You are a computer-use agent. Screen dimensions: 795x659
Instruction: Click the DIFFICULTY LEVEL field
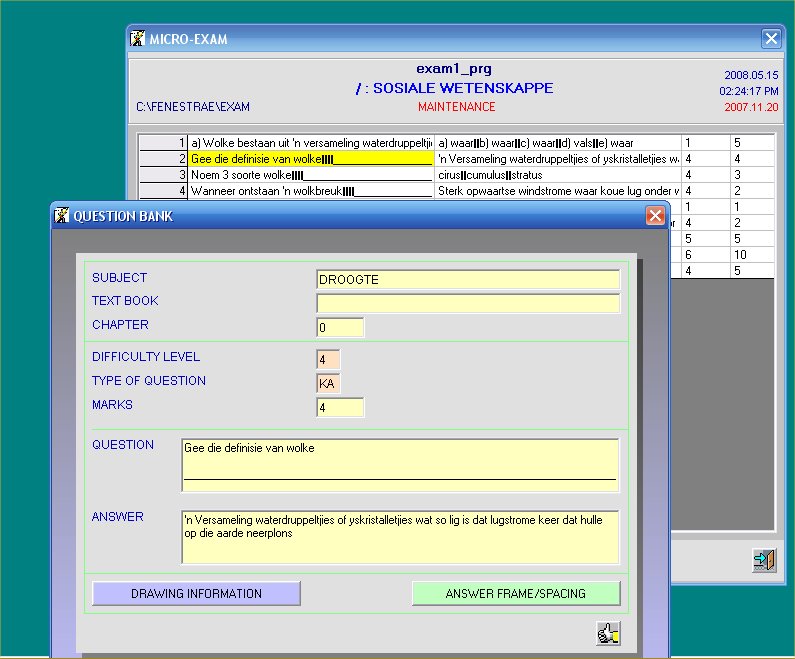pos(328,360)
